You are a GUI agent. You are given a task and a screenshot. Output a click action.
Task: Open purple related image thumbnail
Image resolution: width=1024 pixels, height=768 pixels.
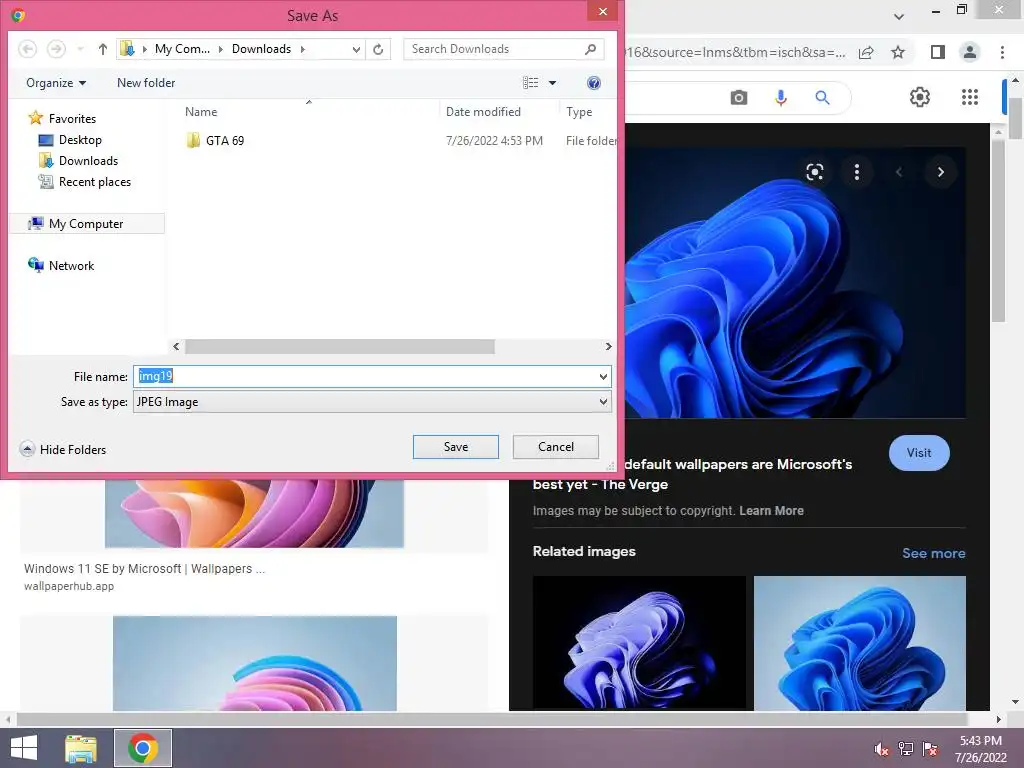639,643
